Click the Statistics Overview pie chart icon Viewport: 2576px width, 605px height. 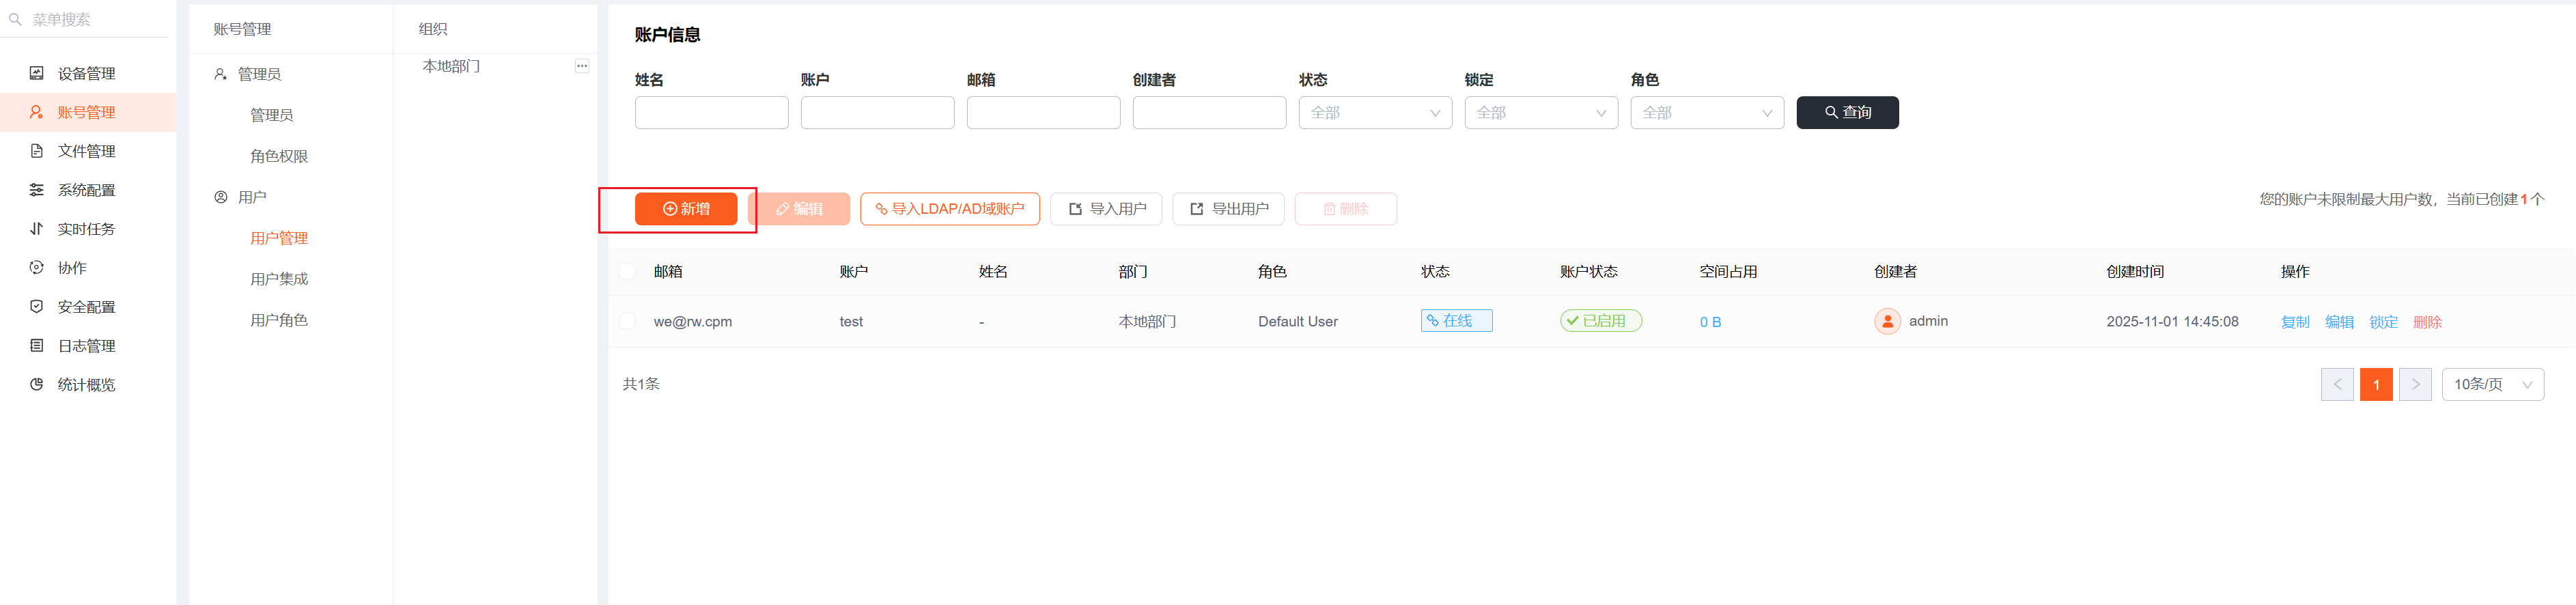point(37,385)
